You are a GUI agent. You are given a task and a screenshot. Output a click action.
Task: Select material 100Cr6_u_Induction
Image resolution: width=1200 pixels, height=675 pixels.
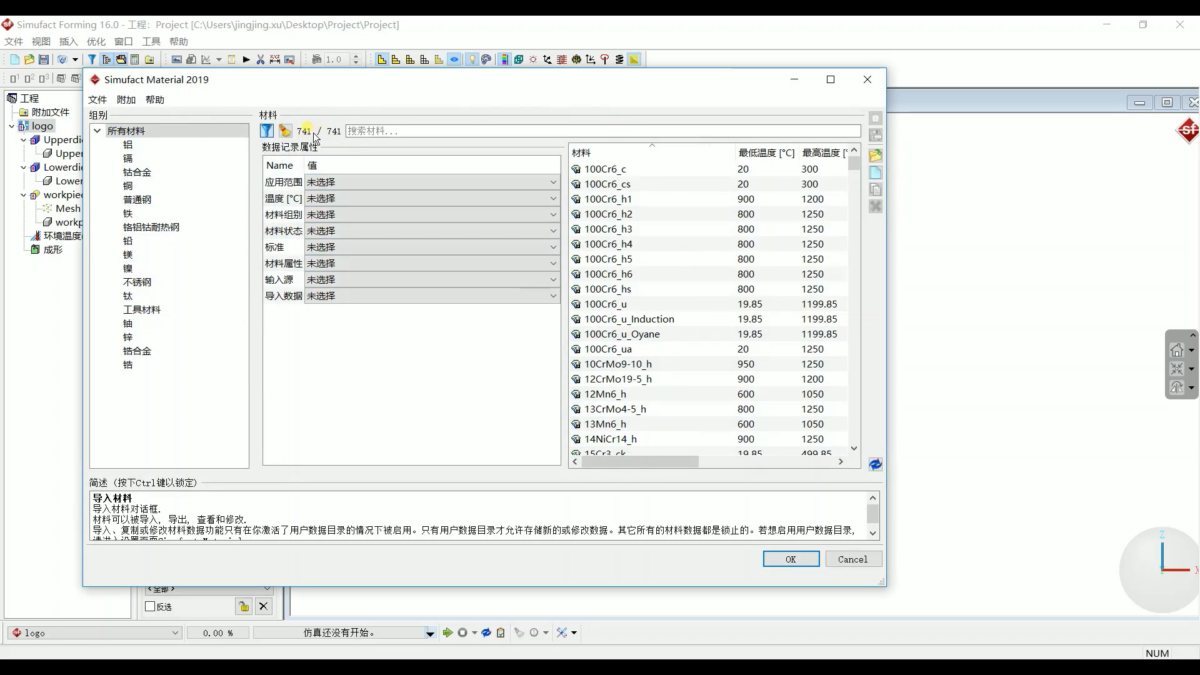(x=629, y=319)
